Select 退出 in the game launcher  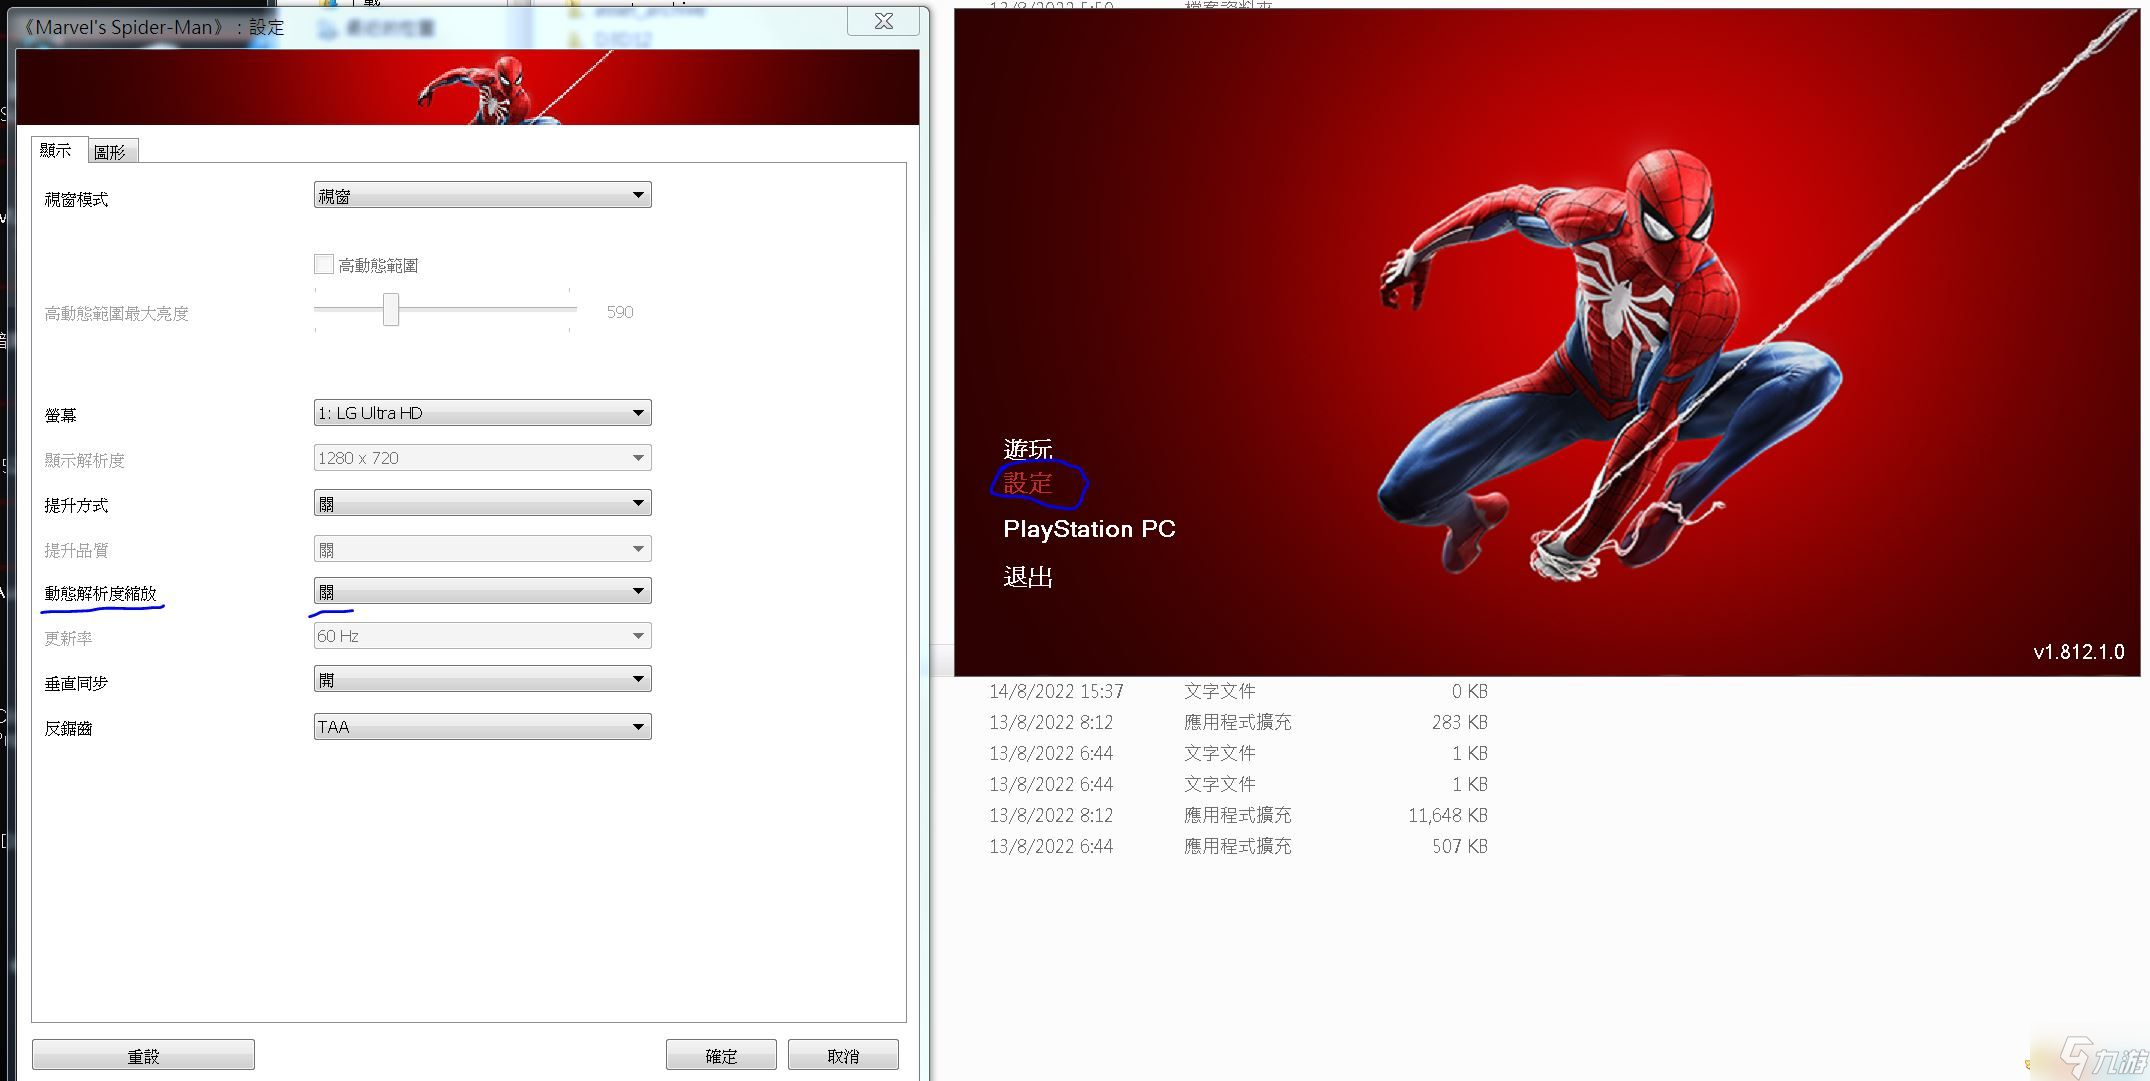click(x=1028, y=577)
